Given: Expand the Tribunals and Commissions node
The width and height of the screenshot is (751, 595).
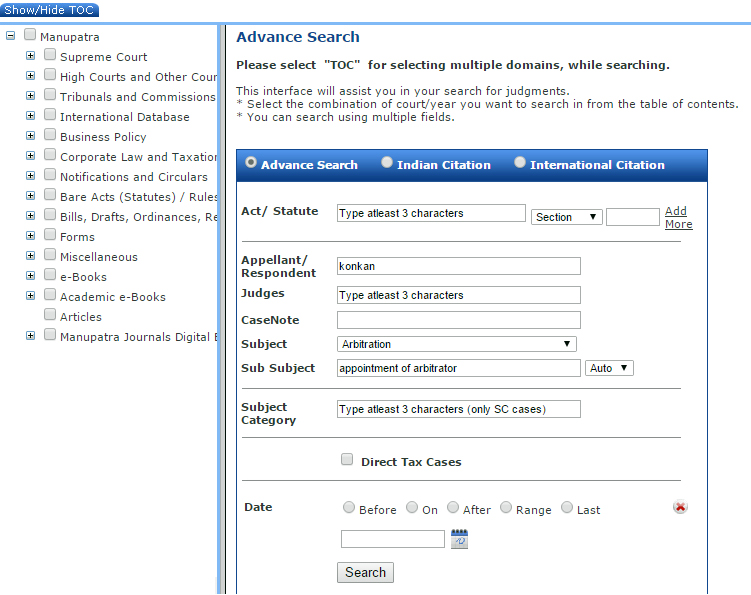Looking at the screenshot, I should click(x=31, y=96).
